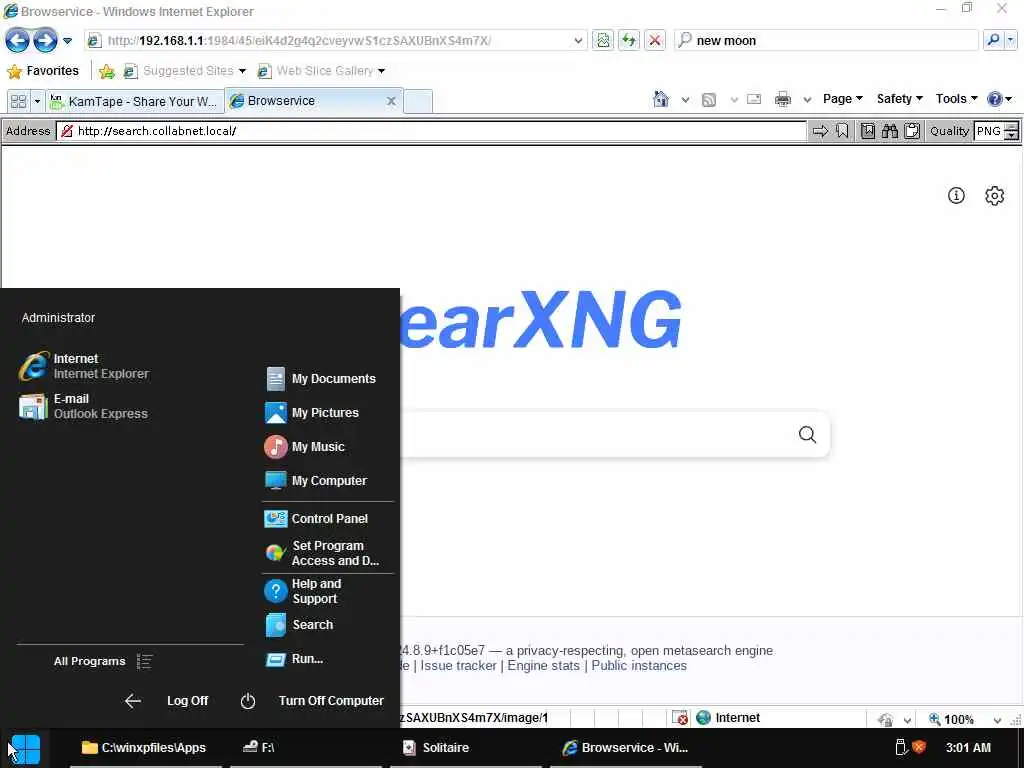
Task: Click the popup blocked status bar icon
Action: pyautogui.click(x=680, y=718)
